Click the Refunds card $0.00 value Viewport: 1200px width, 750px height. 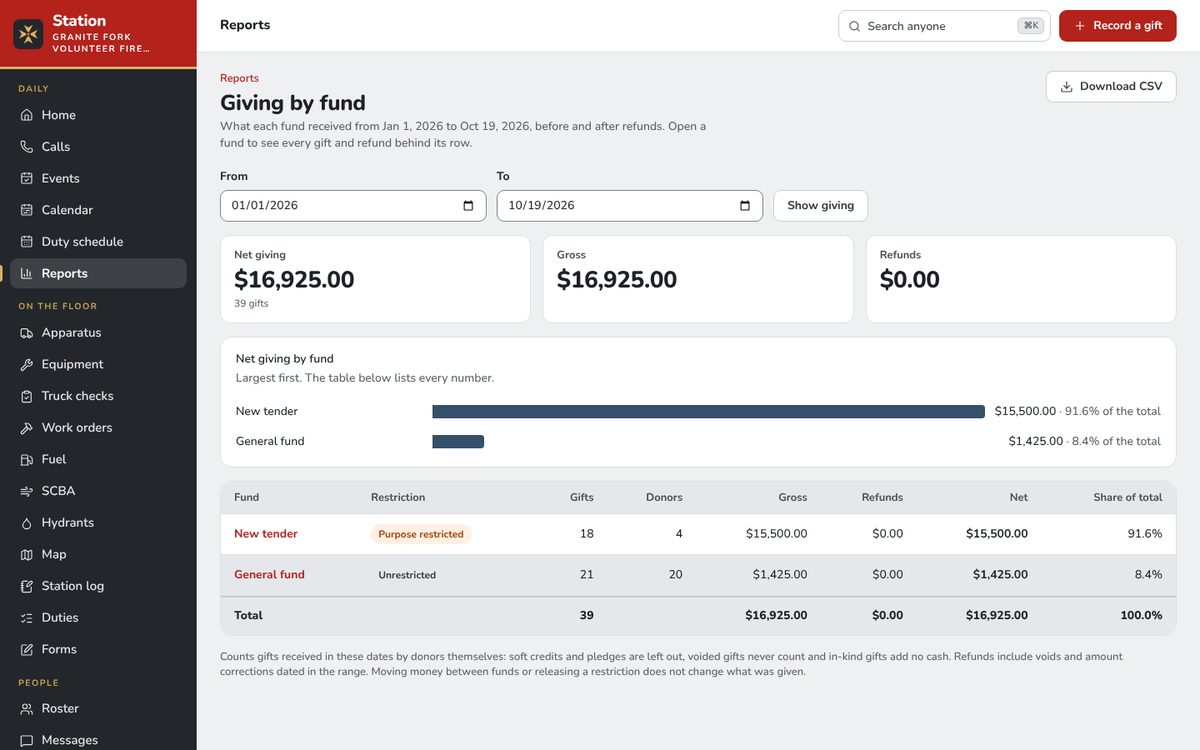pyautogui.click(x=910, y=280)
